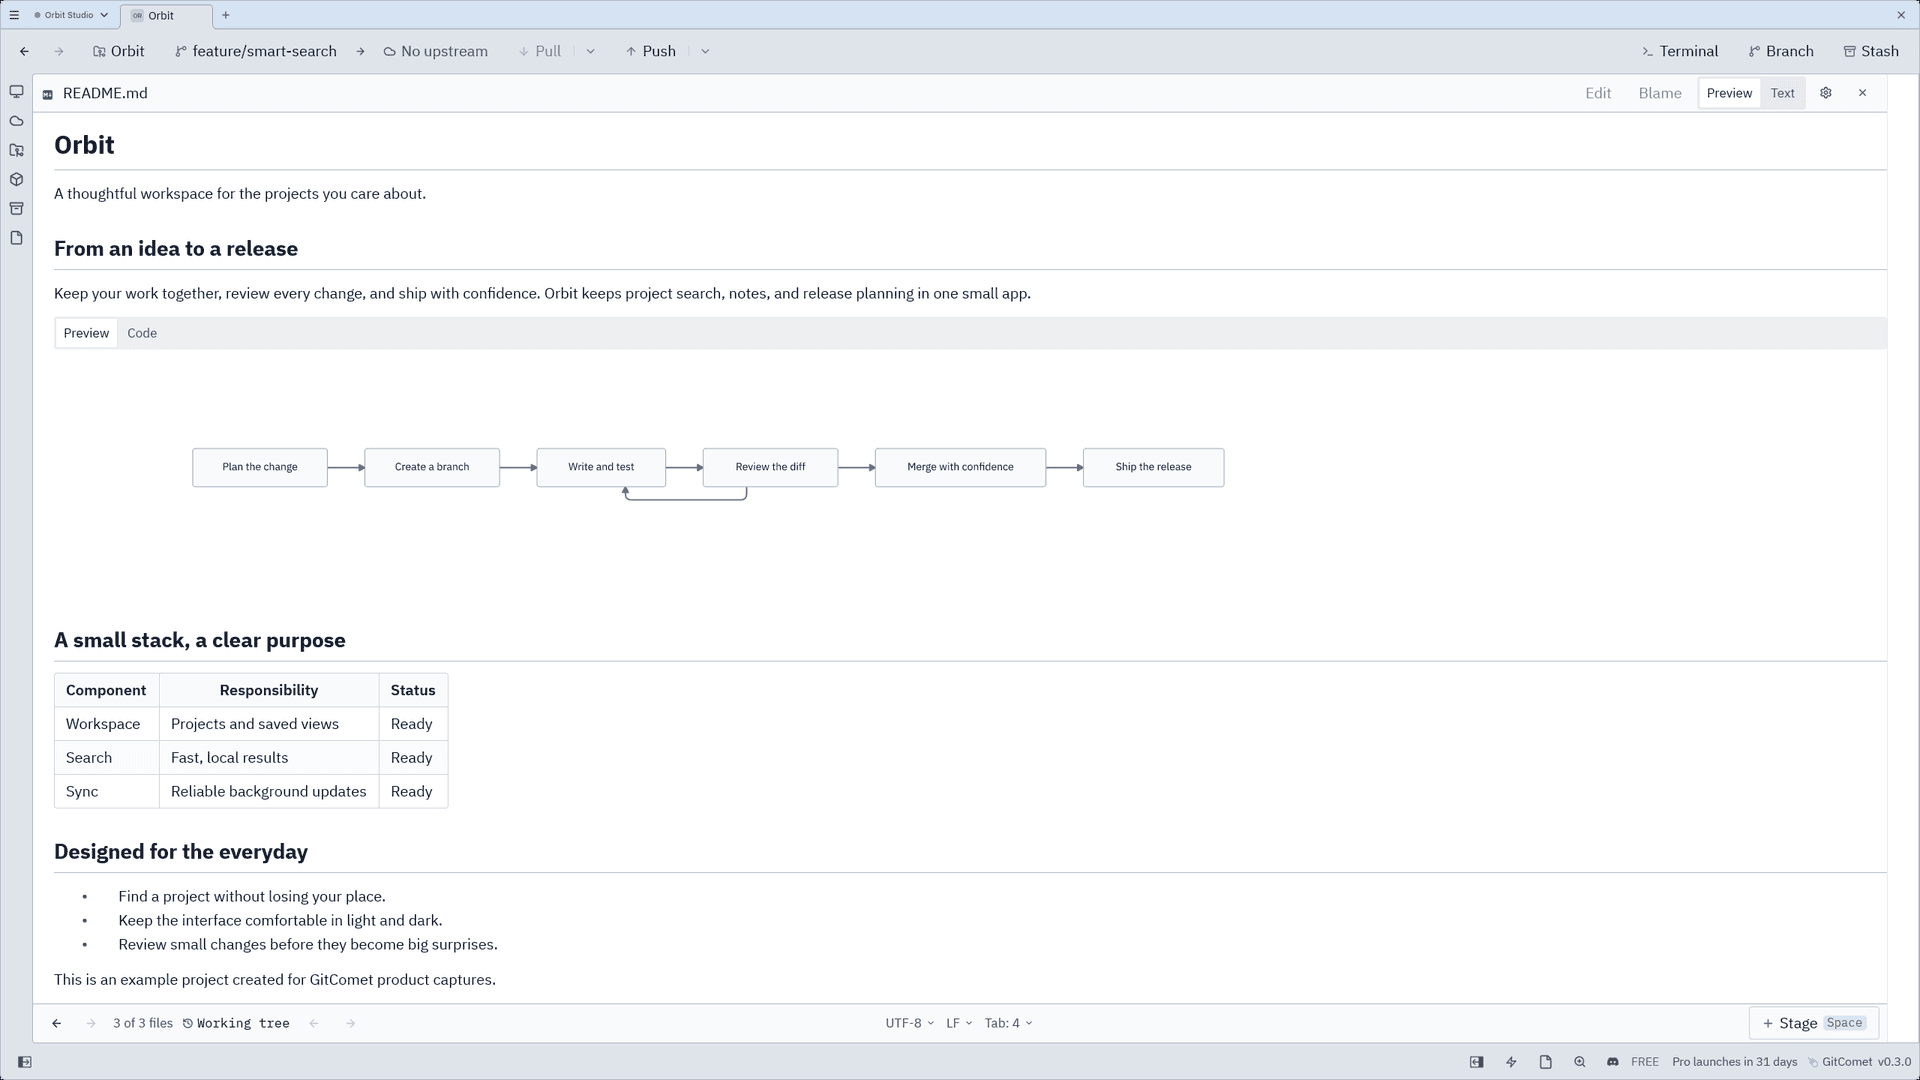Open the LF line ending dropdown

click(x=959, y=1023)
